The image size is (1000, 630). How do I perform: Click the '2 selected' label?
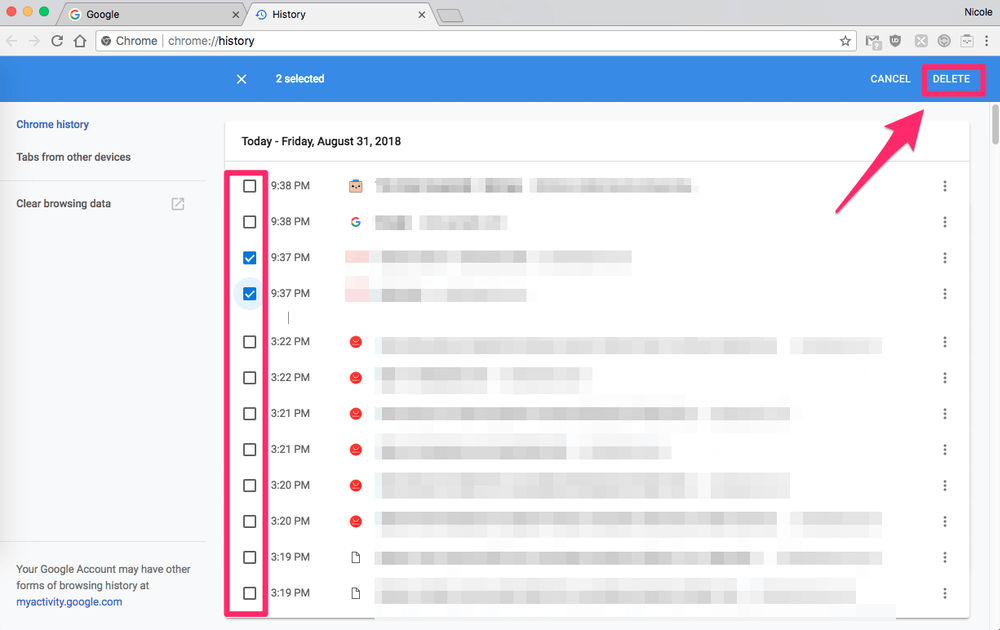point(300,79)
